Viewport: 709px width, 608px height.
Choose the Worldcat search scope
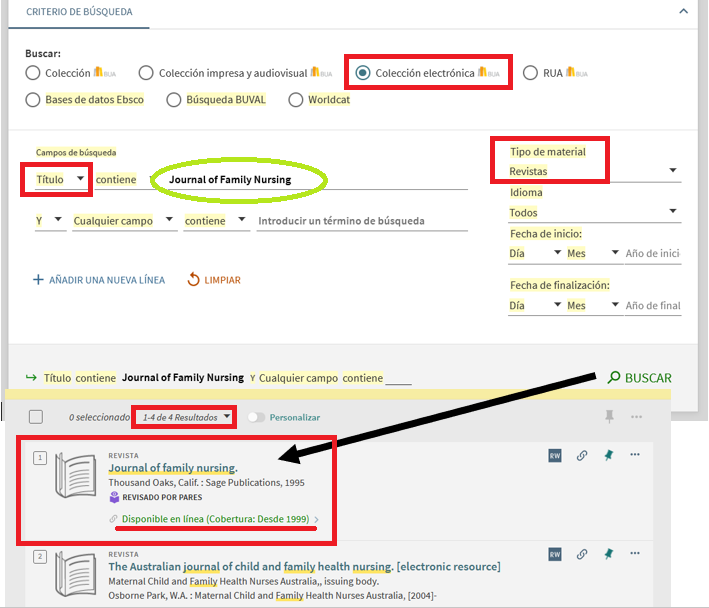[295, 100]
